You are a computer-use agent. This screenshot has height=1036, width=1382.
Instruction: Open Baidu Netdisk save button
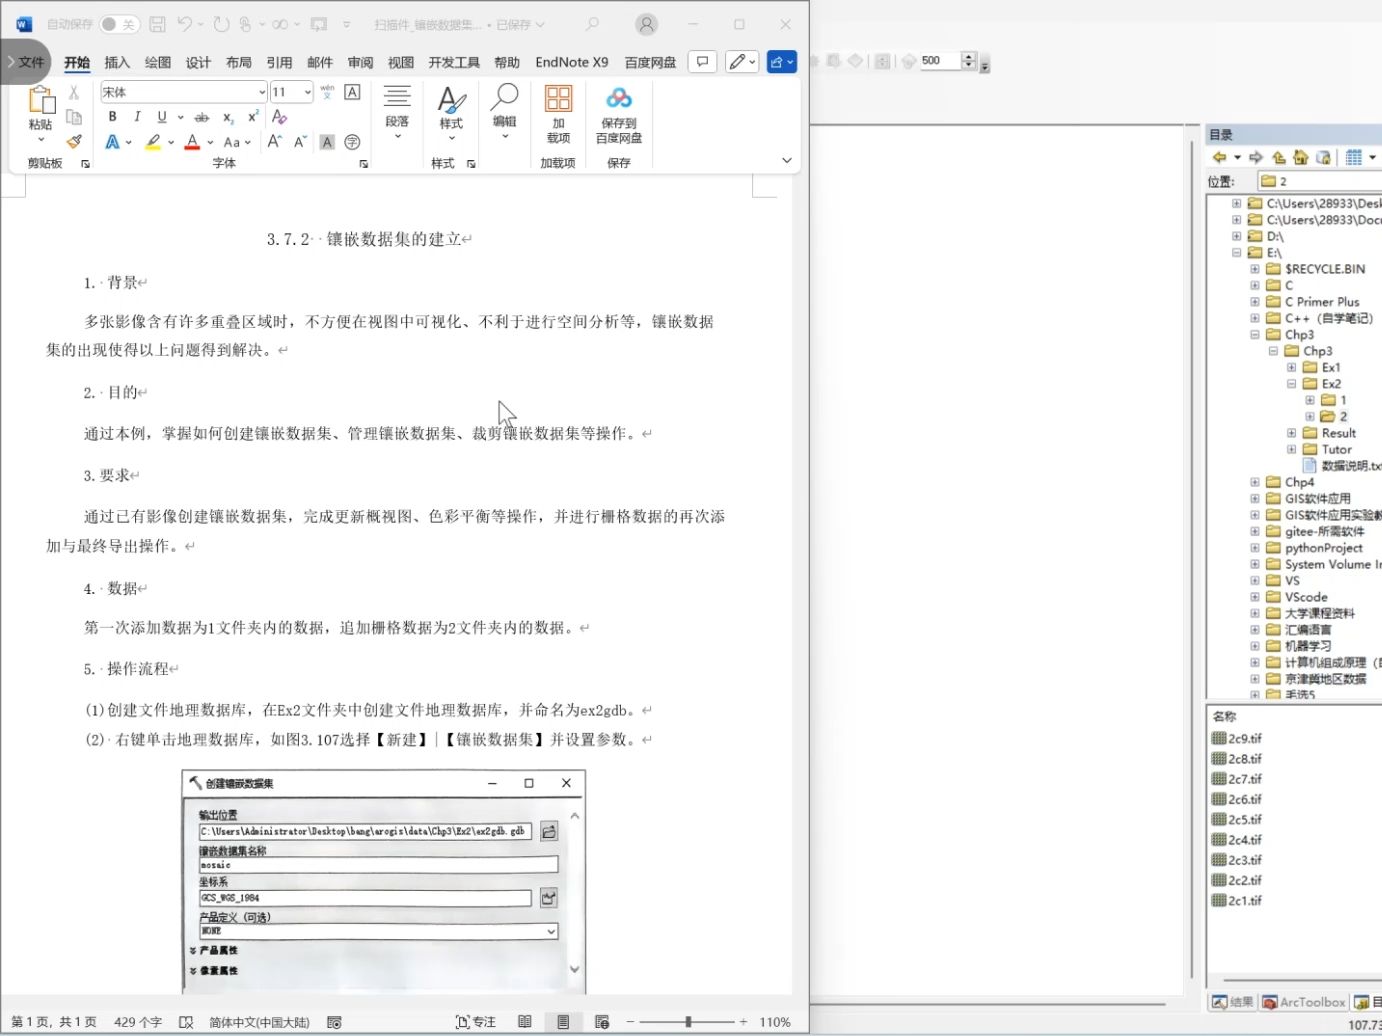pyautogui.click(x=619, y=115)
